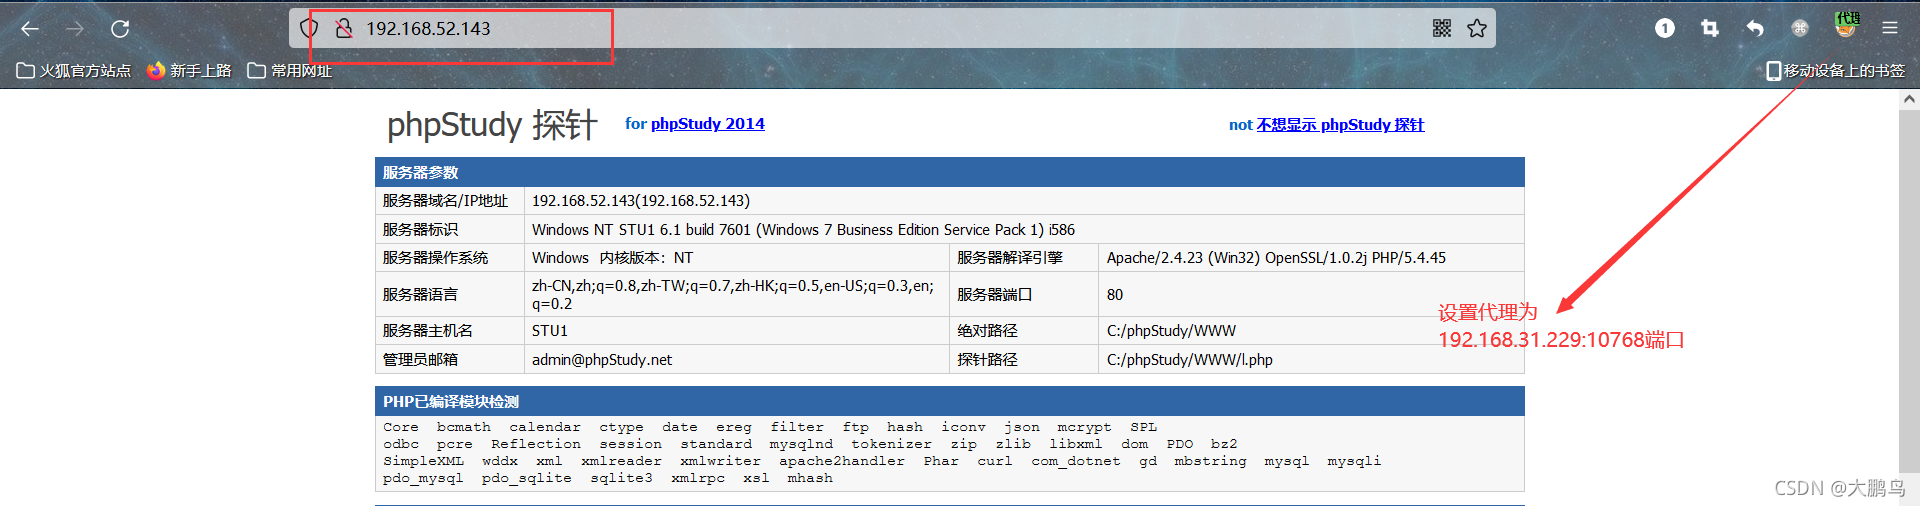Select the server port value 80
The image size is (1920, 506).
click(1115, 295)
